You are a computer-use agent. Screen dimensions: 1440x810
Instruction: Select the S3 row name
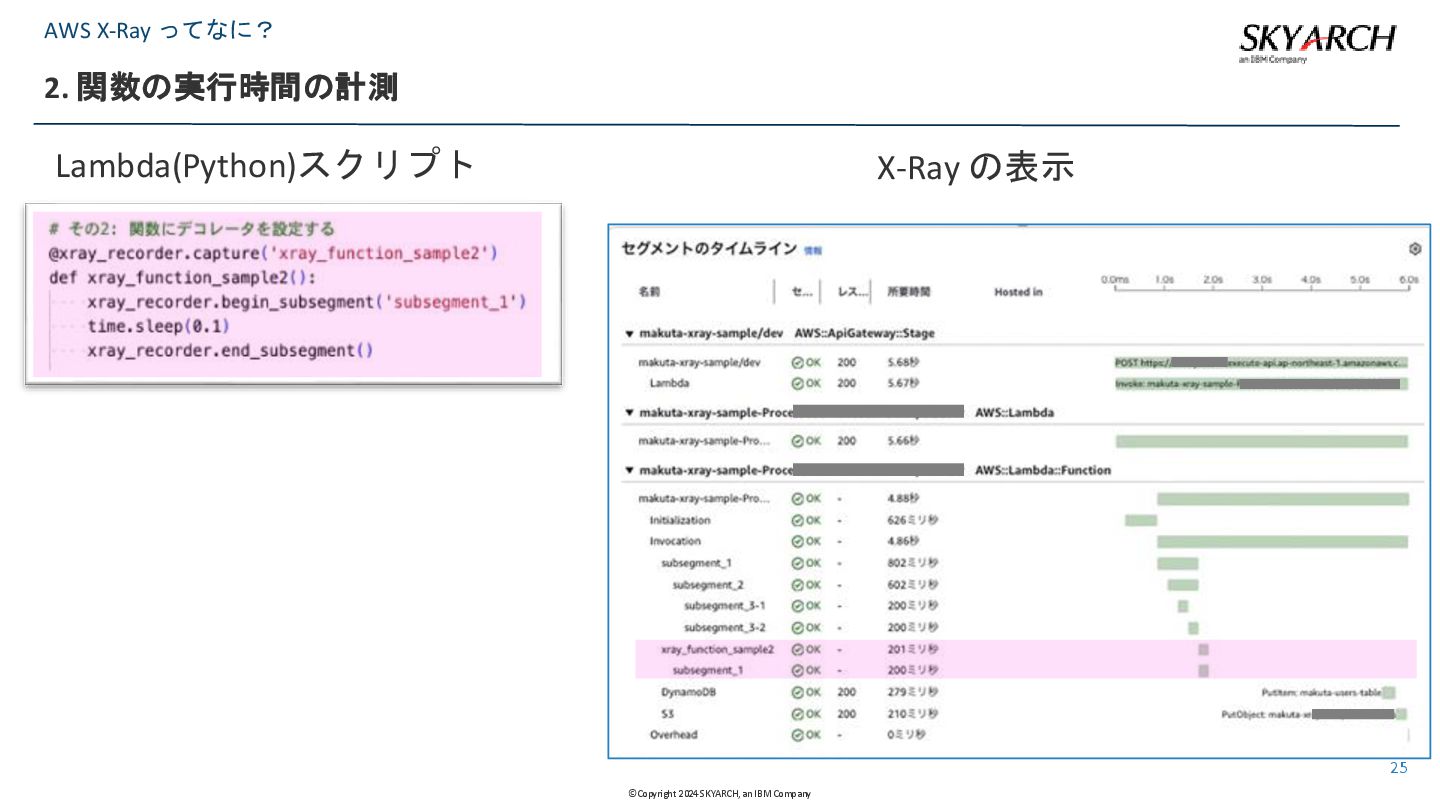pyautogui.click(x=667, y=714)
